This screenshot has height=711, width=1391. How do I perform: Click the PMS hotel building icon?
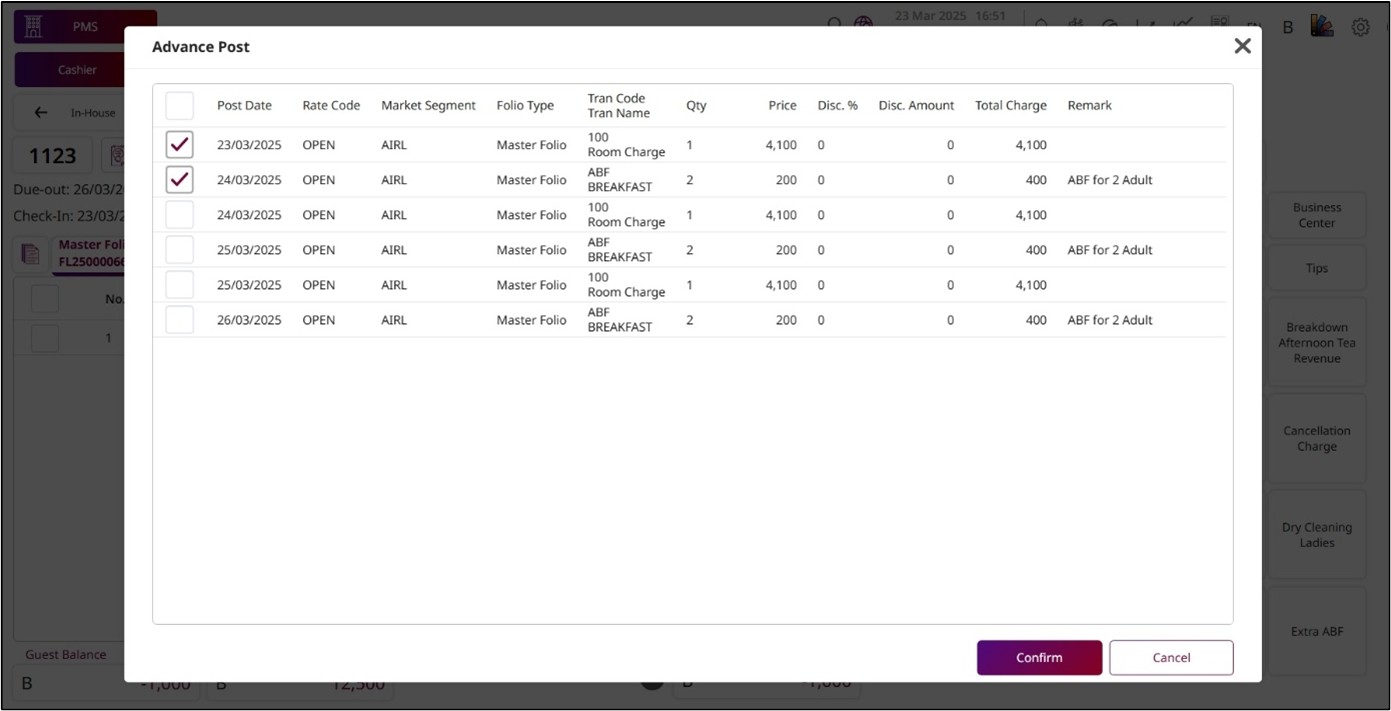[x=34, y=27]
